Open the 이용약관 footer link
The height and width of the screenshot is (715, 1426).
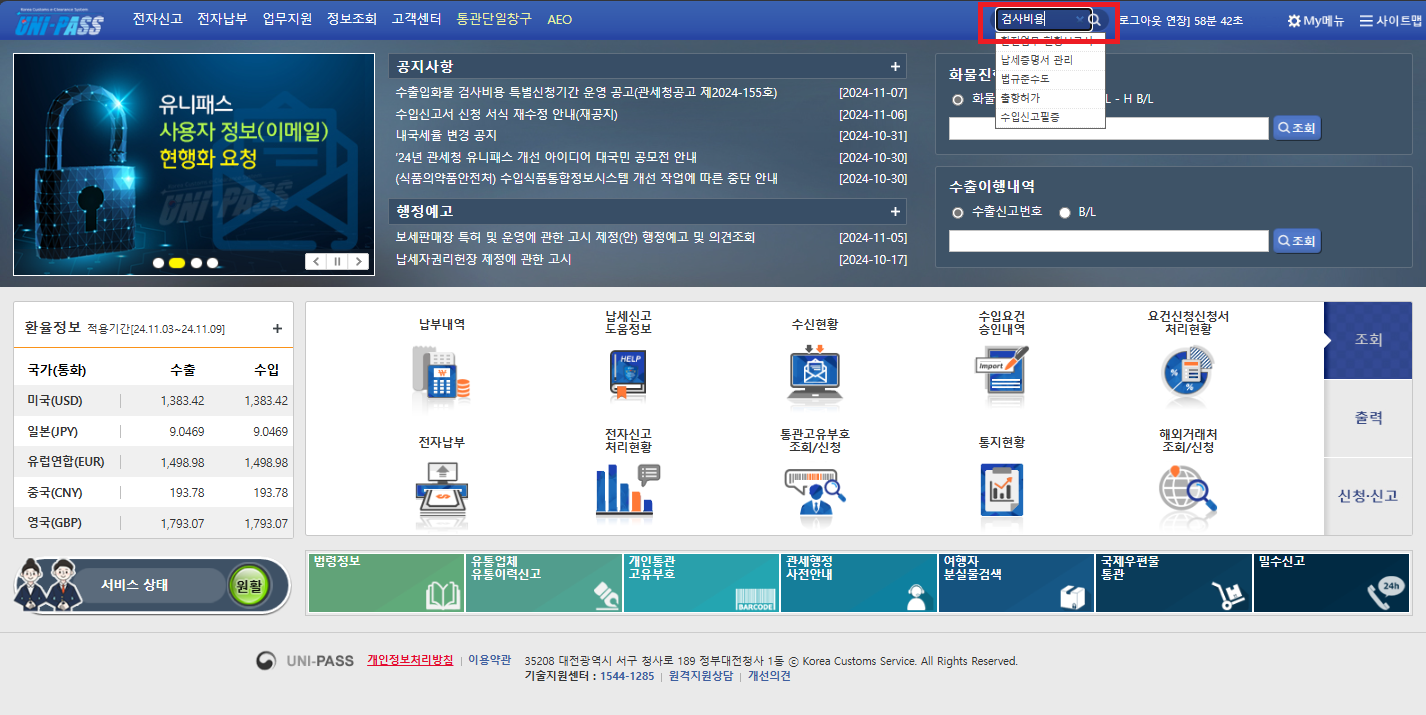pyautogui.click(x=489, y=660)
